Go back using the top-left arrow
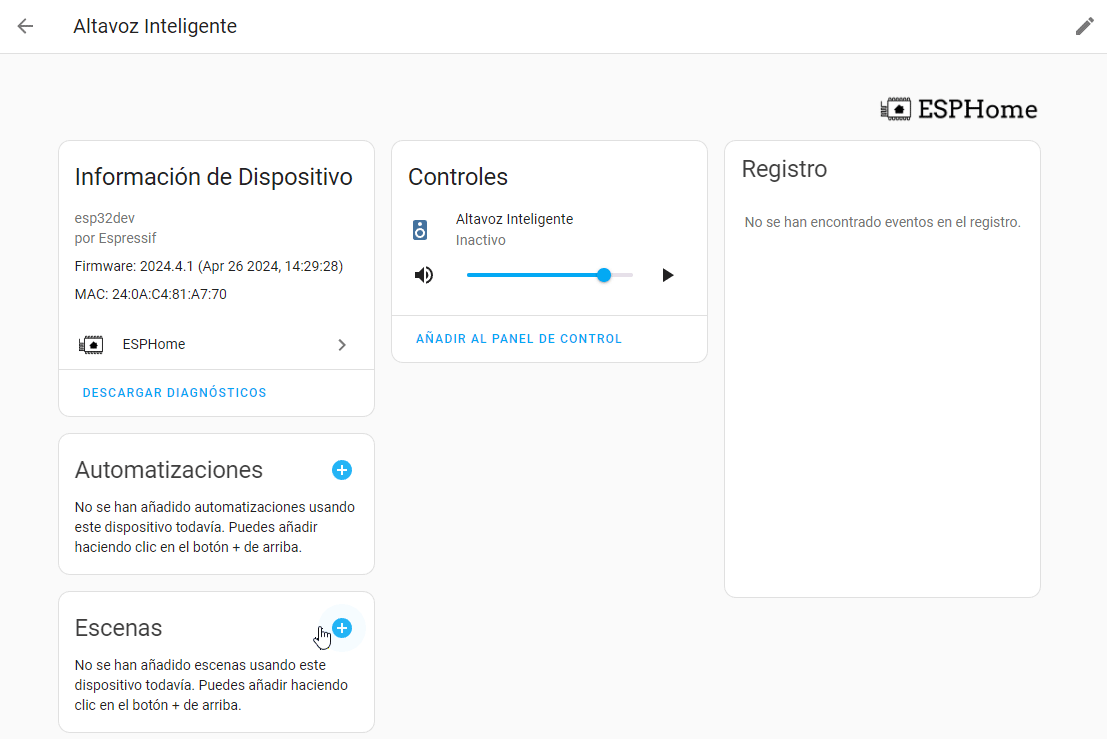 click(x=25, y=26)
